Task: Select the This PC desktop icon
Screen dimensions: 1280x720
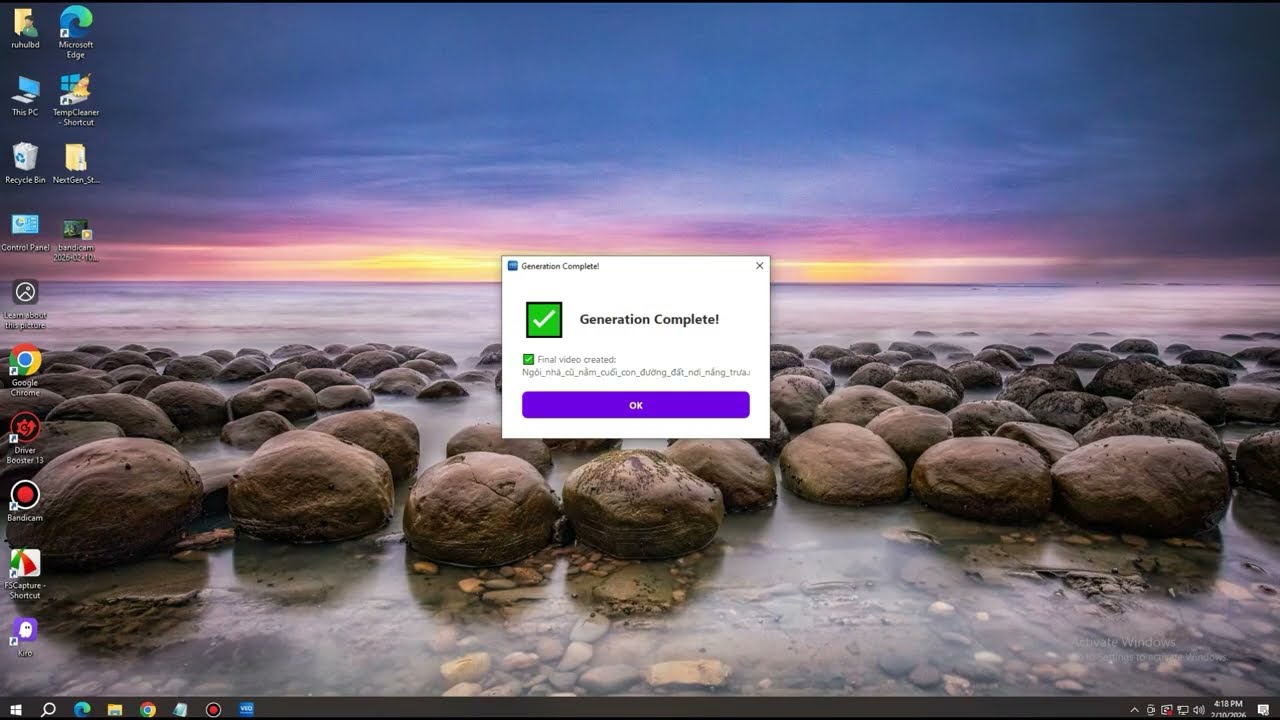Action: click(x=25, y=96)
